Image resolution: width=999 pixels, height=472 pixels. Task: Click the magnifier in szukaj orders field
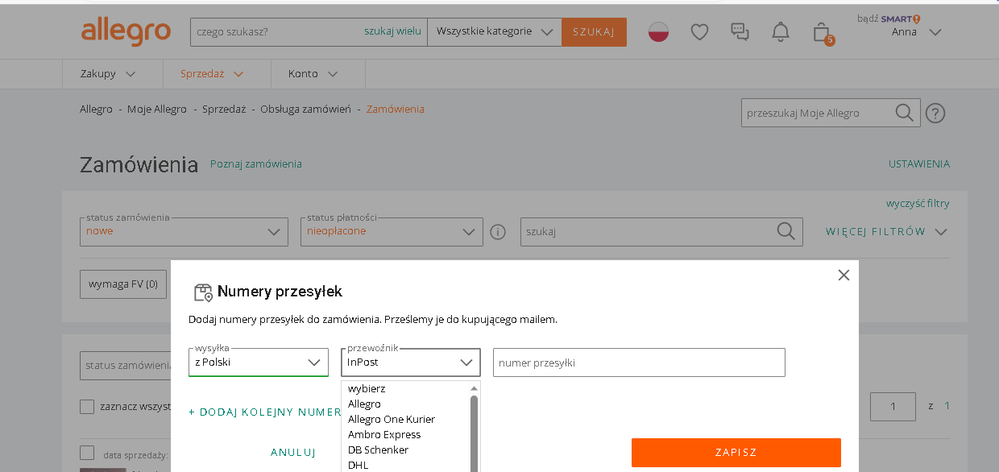click(786, 231)
